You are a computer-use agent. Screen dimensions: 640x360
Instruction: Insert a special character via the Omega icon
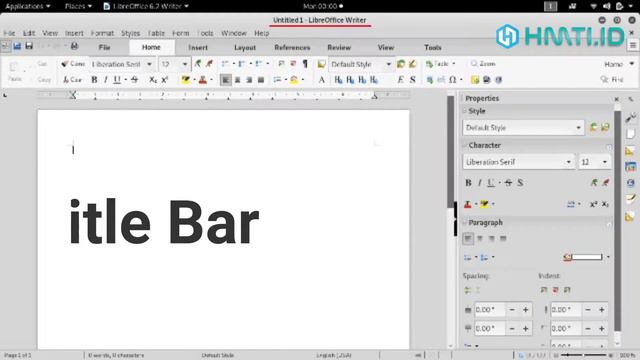coord(453,80)
